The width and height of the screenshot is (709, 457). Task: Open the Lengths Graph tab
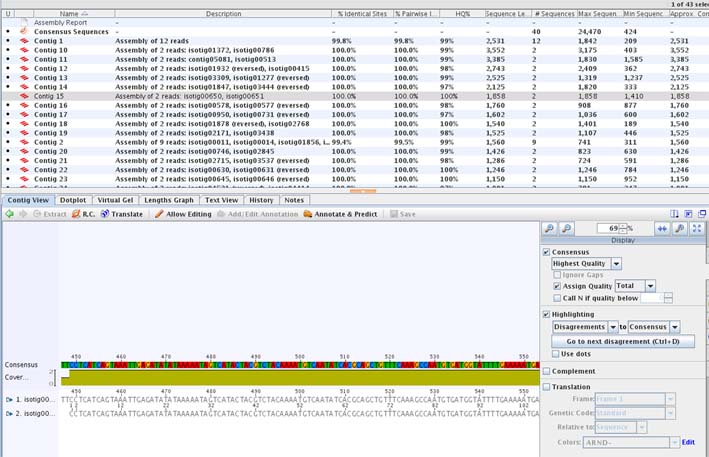tap(169, 200)
